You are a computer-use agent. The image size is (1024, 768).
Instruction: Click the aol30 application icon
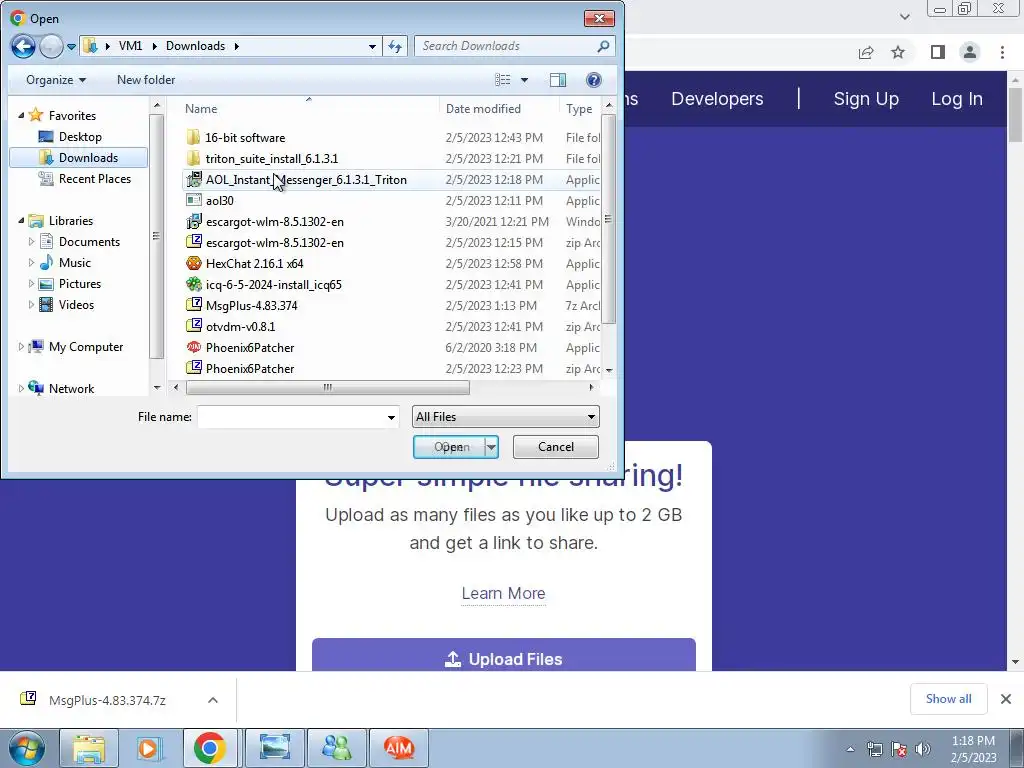[x=194, y=200]
